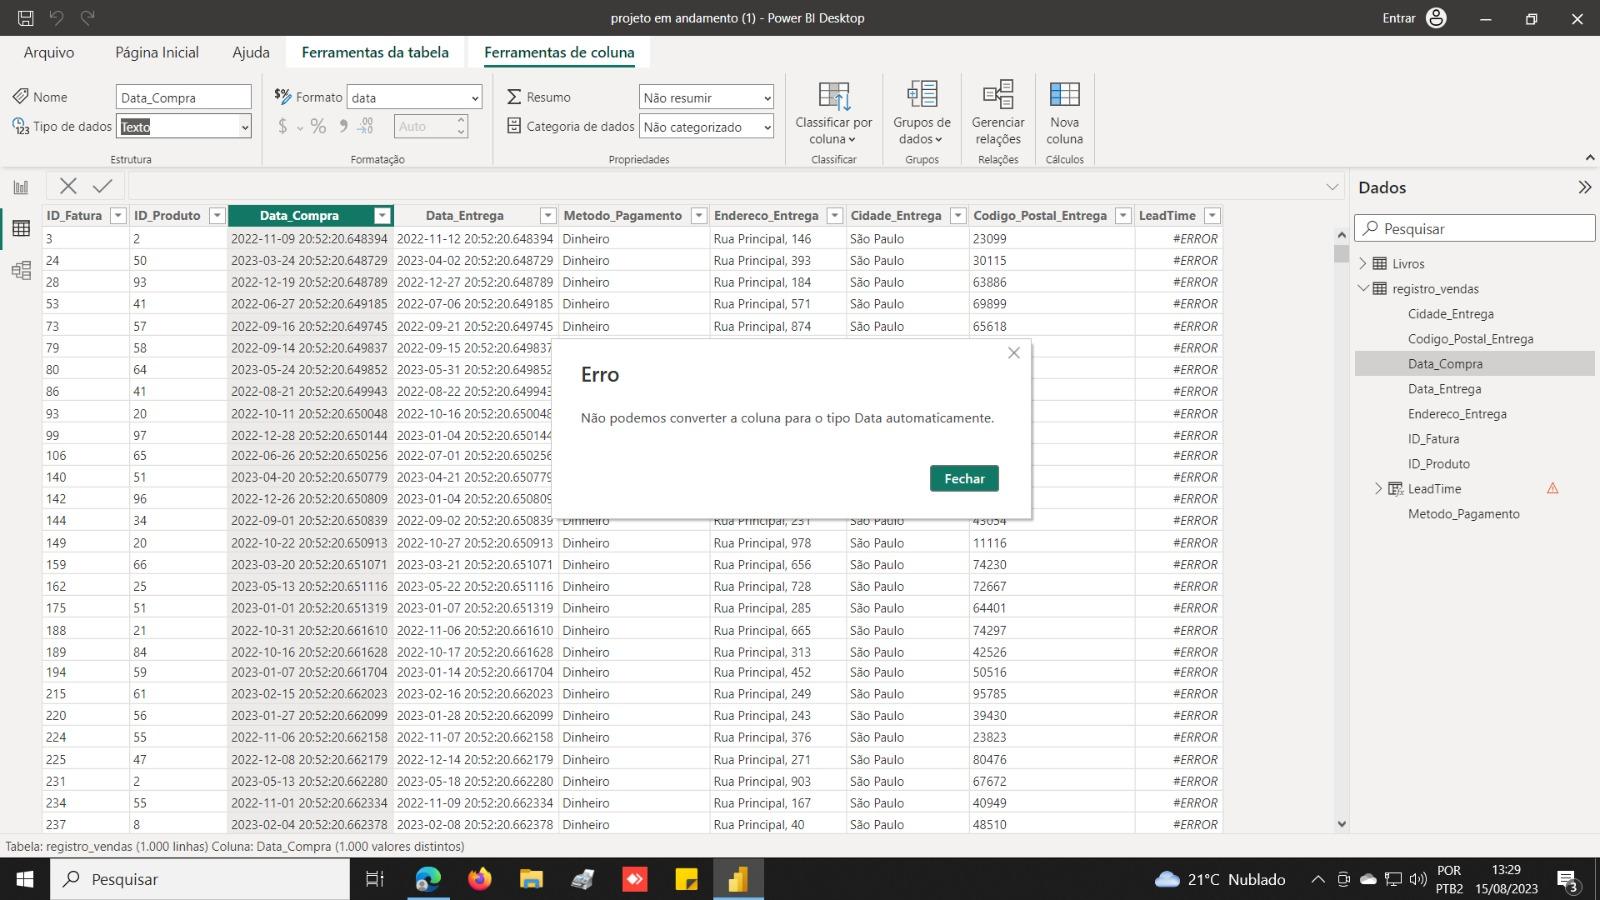Click Windows taskbar search box

pyautogui.click(x=200, y=879)
